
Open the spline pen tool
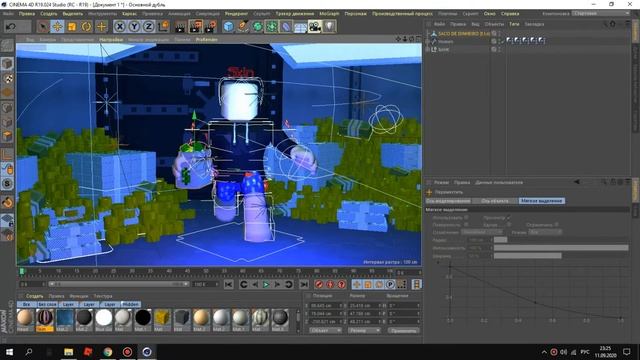(243, 27)
